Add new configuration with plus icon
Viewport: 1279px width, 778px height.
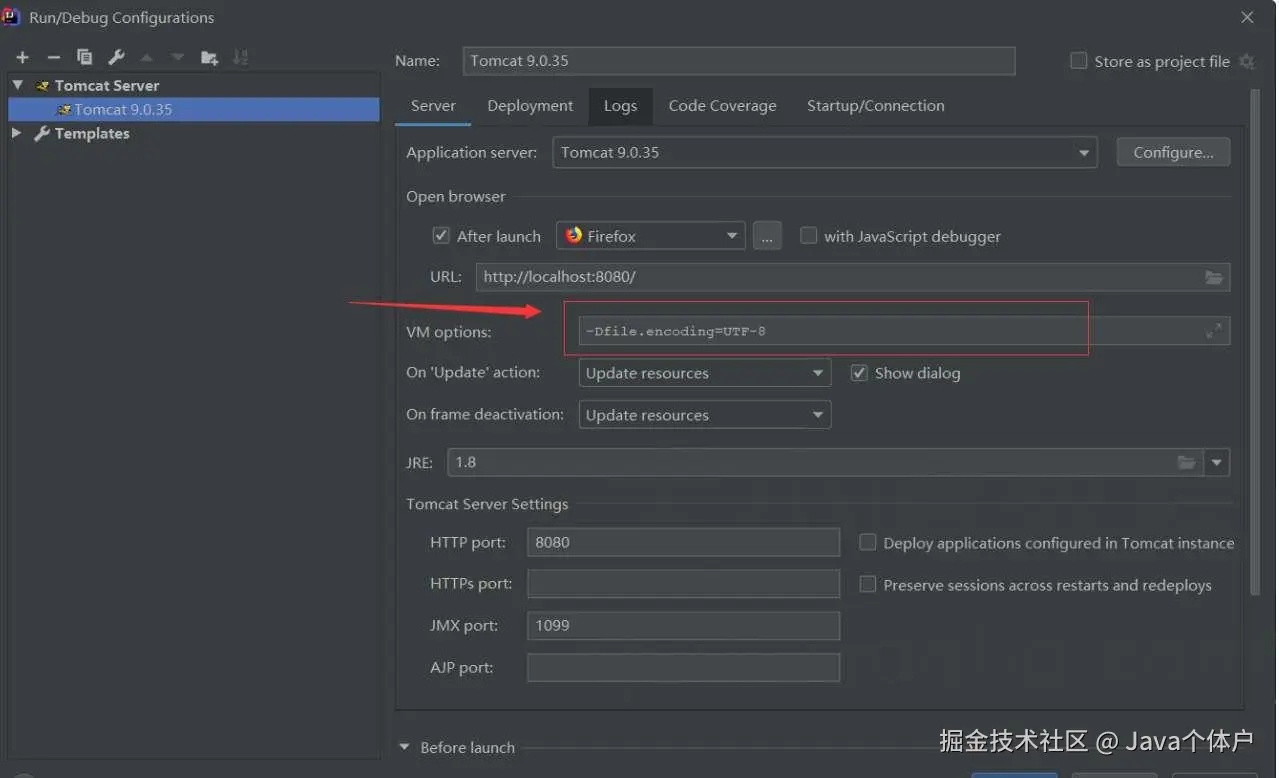(x=23, y=57)
